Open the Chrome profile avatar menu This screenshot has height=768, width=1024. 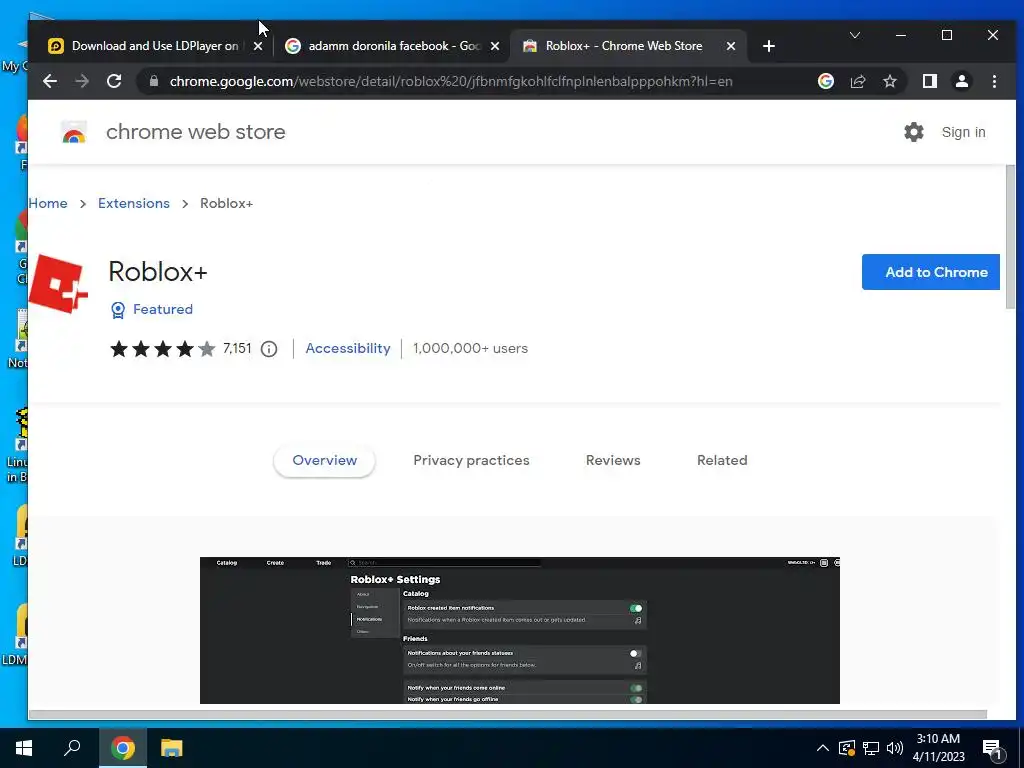pos(961,81)
